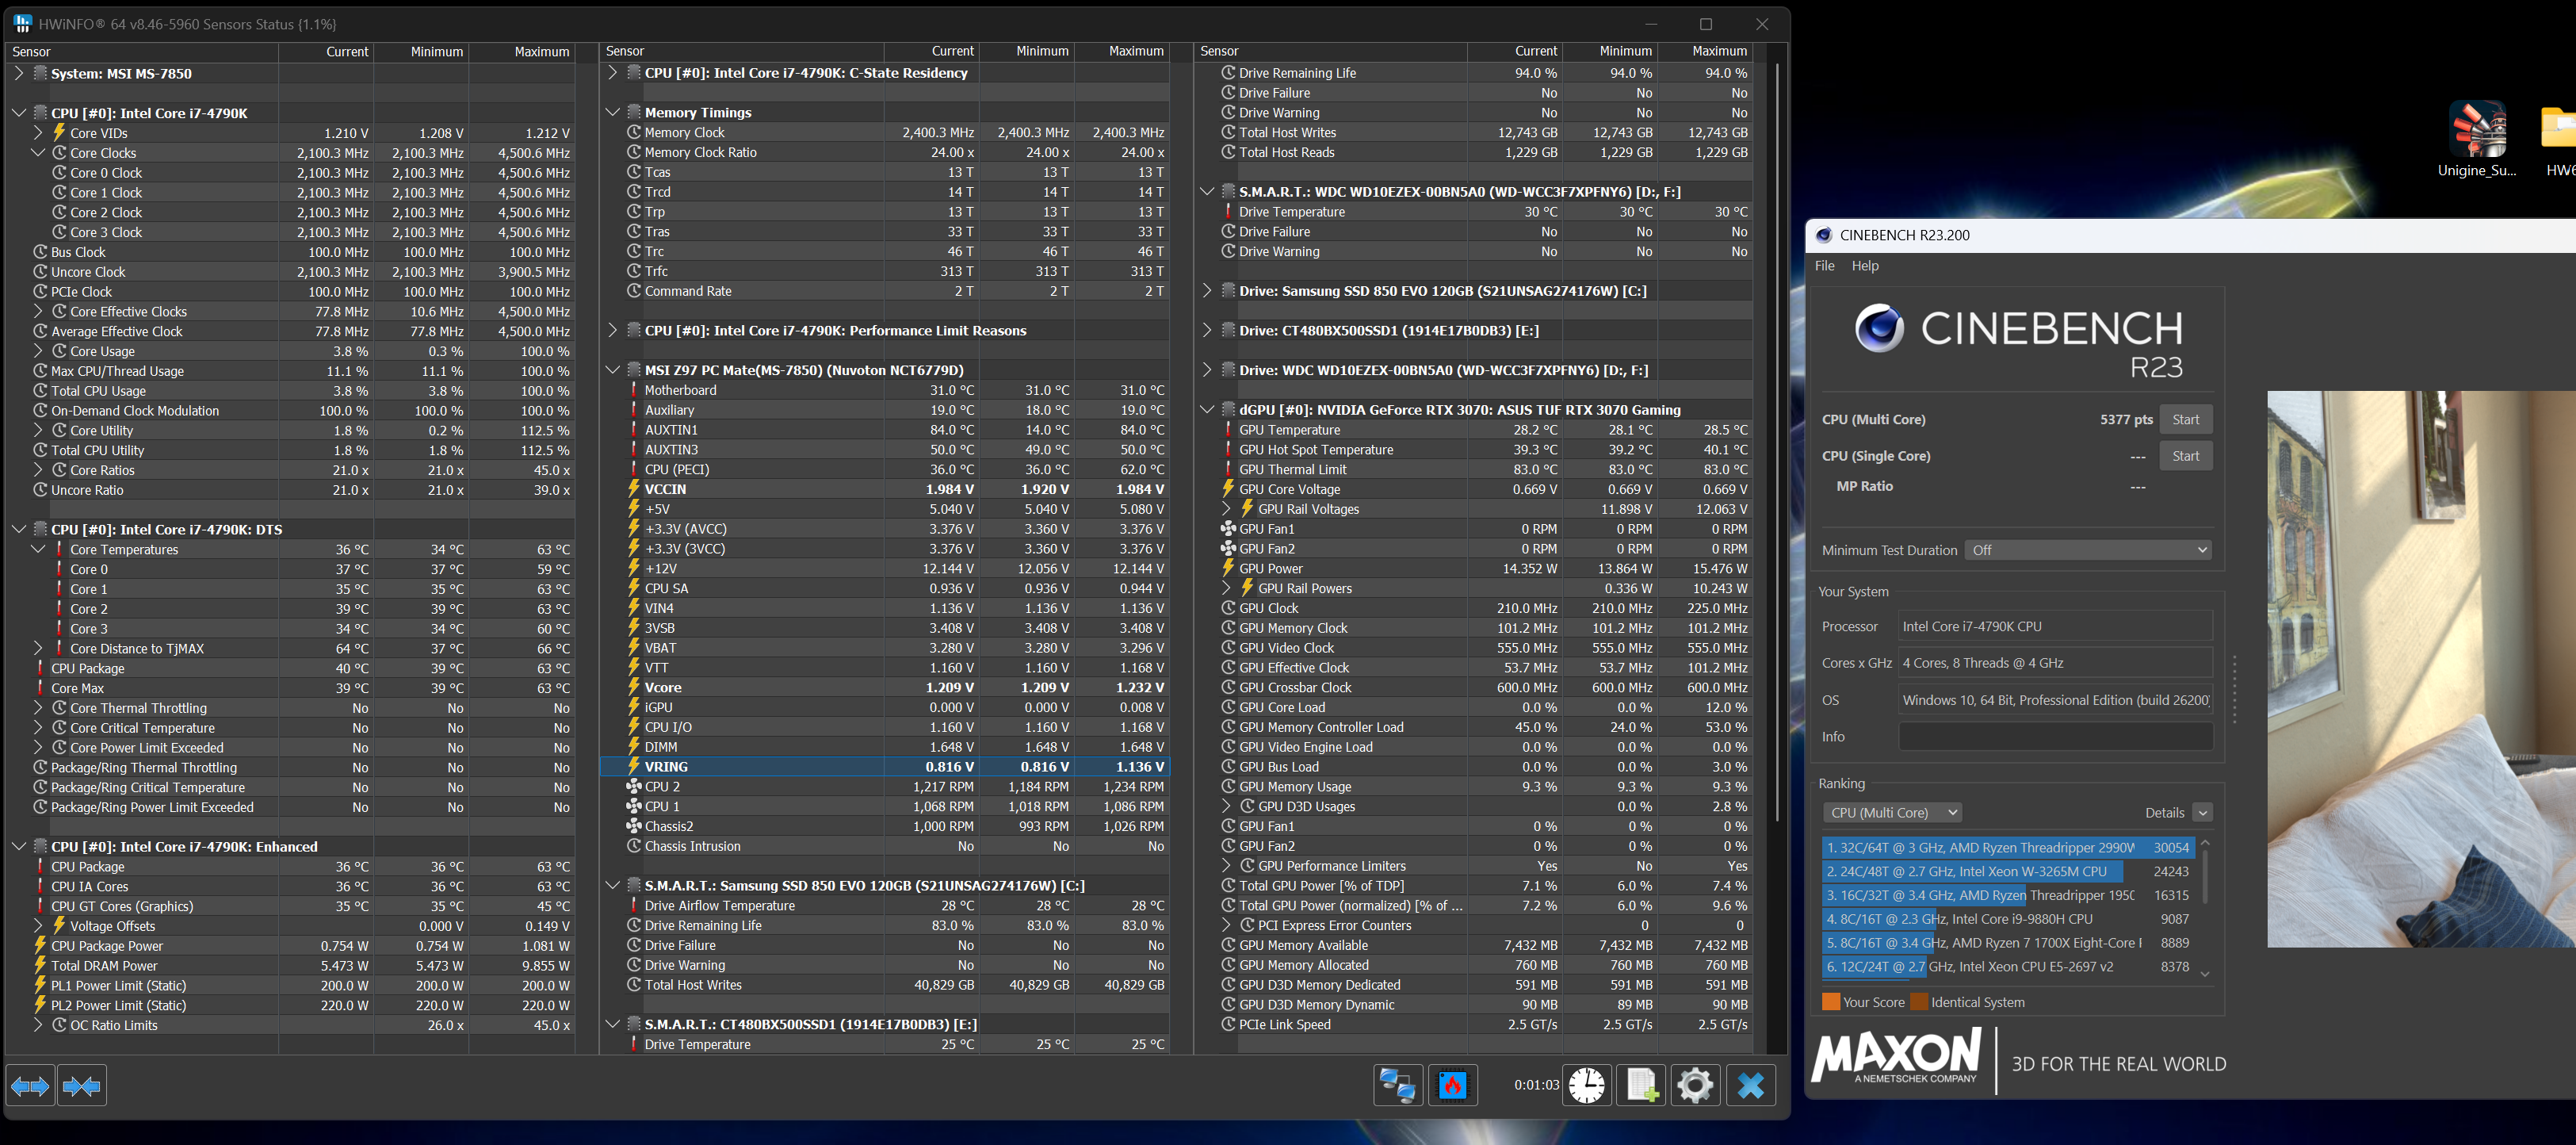Screen dimensions: 2576x1145
Task: Start logging with the document plus icon
Action: coord(1642,1085)
